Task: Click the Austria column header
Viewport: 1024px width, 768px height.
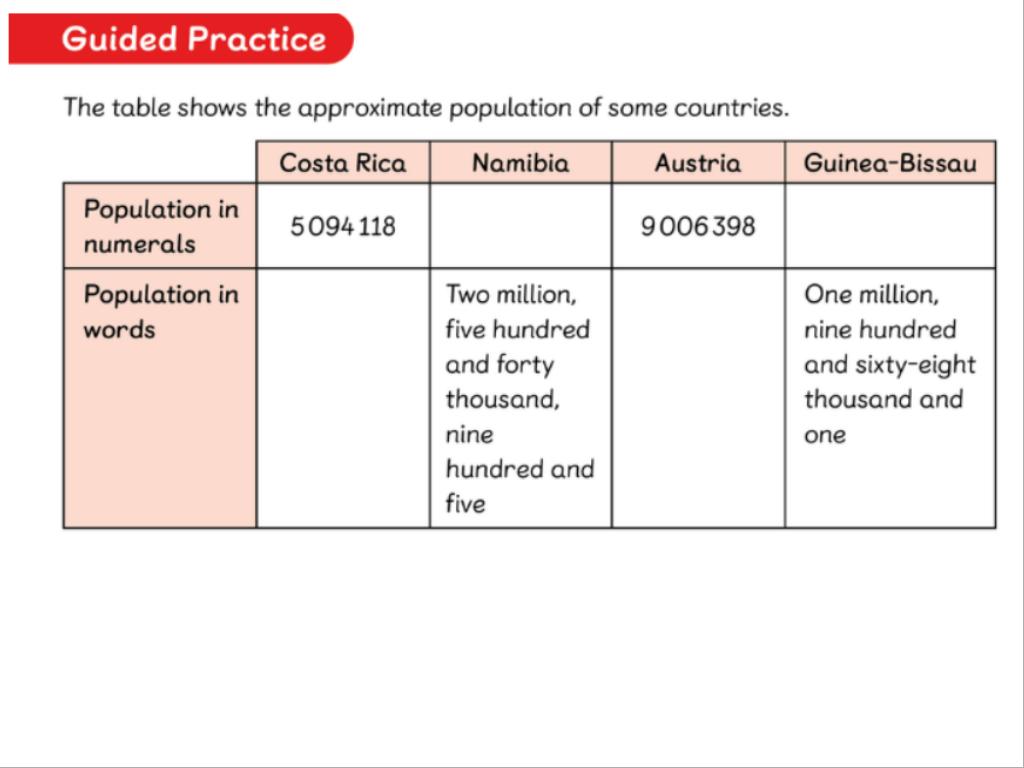Action: pyautogui.click(x=698, y=163)
